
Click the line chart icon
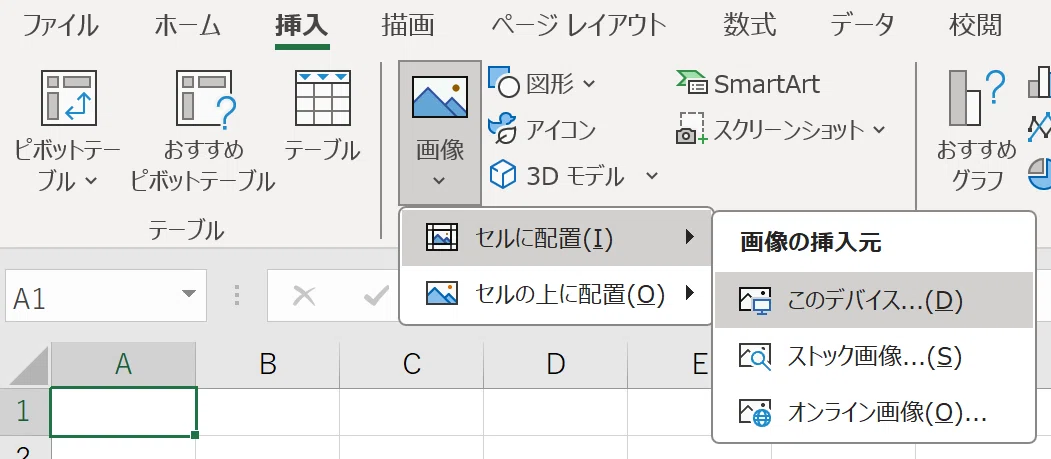[1040, 127]
